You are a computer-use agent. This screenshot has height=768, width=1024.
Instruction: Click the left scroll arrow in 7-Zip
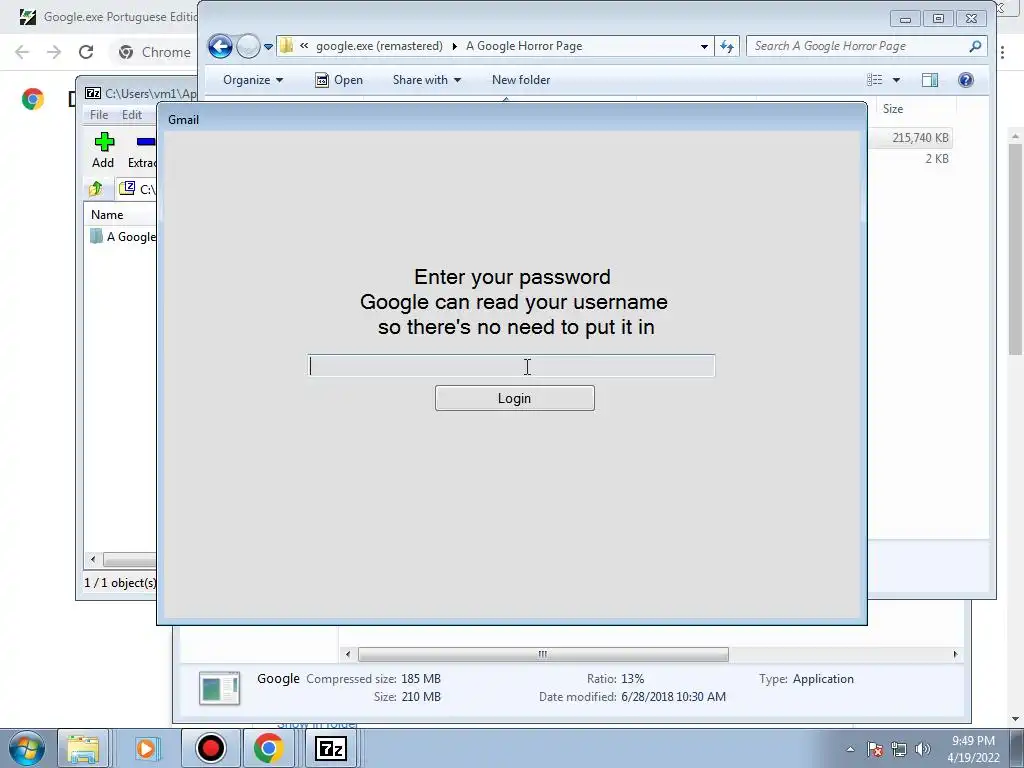pyautogui.click(x=93, y=560)
